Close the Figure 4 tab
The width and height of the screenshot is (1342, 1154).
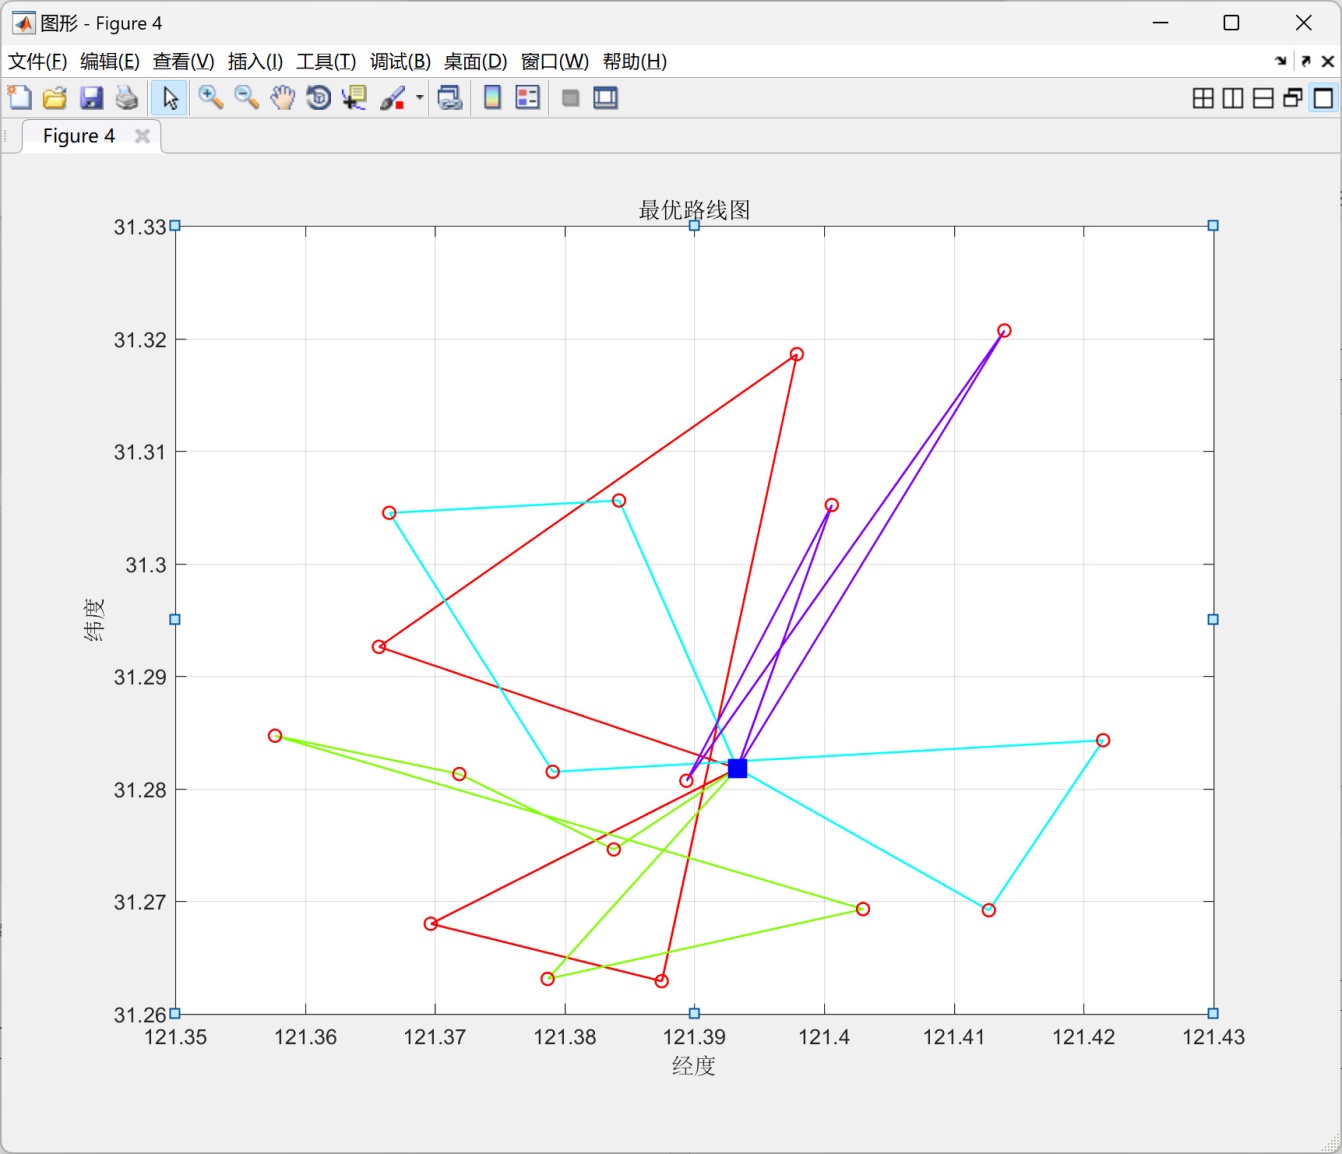tap(142, 136)
